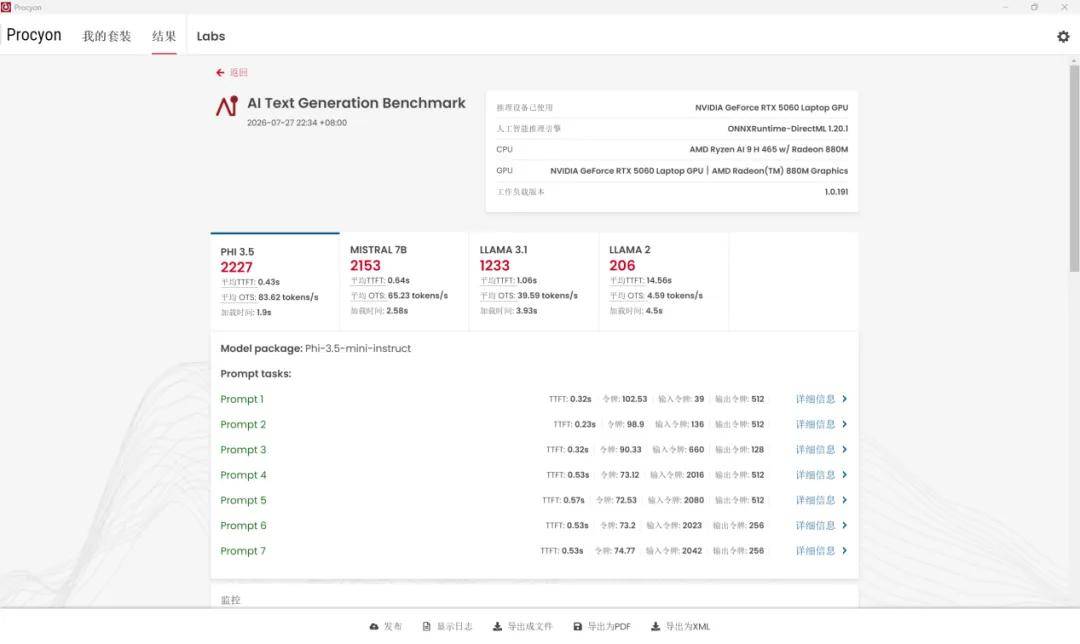Switch to the 结果 tab
This screenshot has width=1080, height=644.
tap(164, 37)
